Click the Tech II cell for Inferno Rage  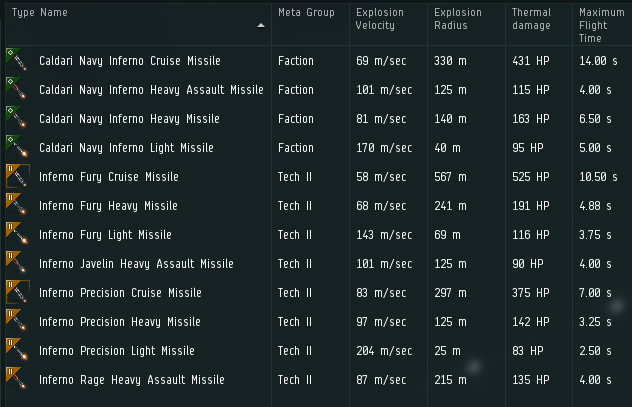295,380
